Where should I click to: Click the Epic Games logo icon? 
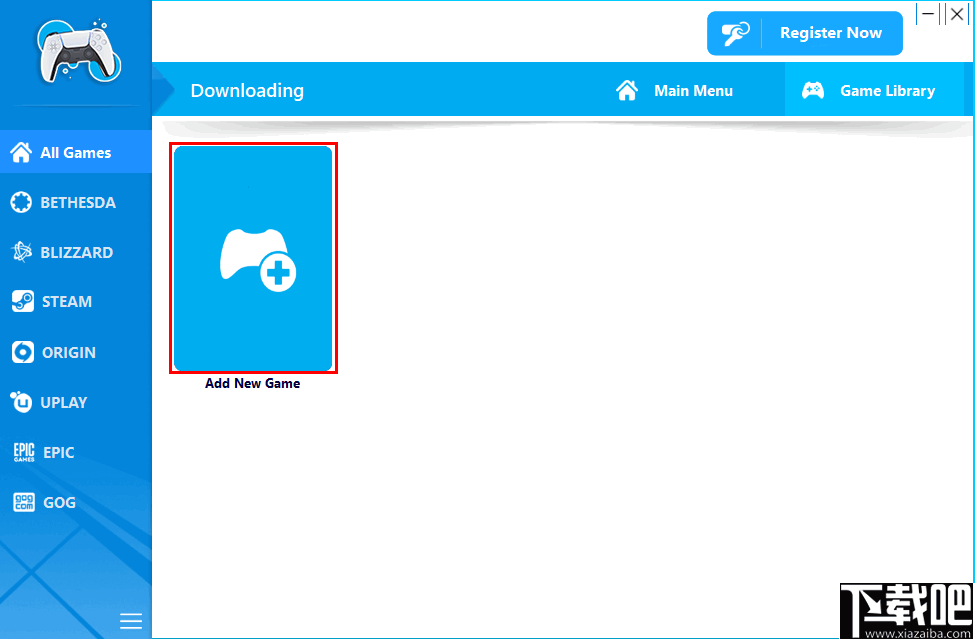tap(24, 453)
